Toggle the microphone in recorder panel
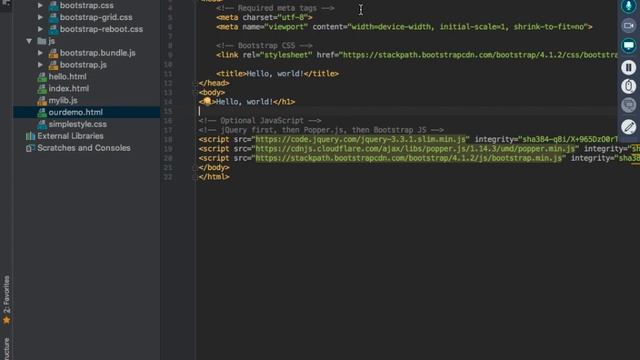Image resolution: width=640 pixels, height=360 pixels. coord(629,6)
